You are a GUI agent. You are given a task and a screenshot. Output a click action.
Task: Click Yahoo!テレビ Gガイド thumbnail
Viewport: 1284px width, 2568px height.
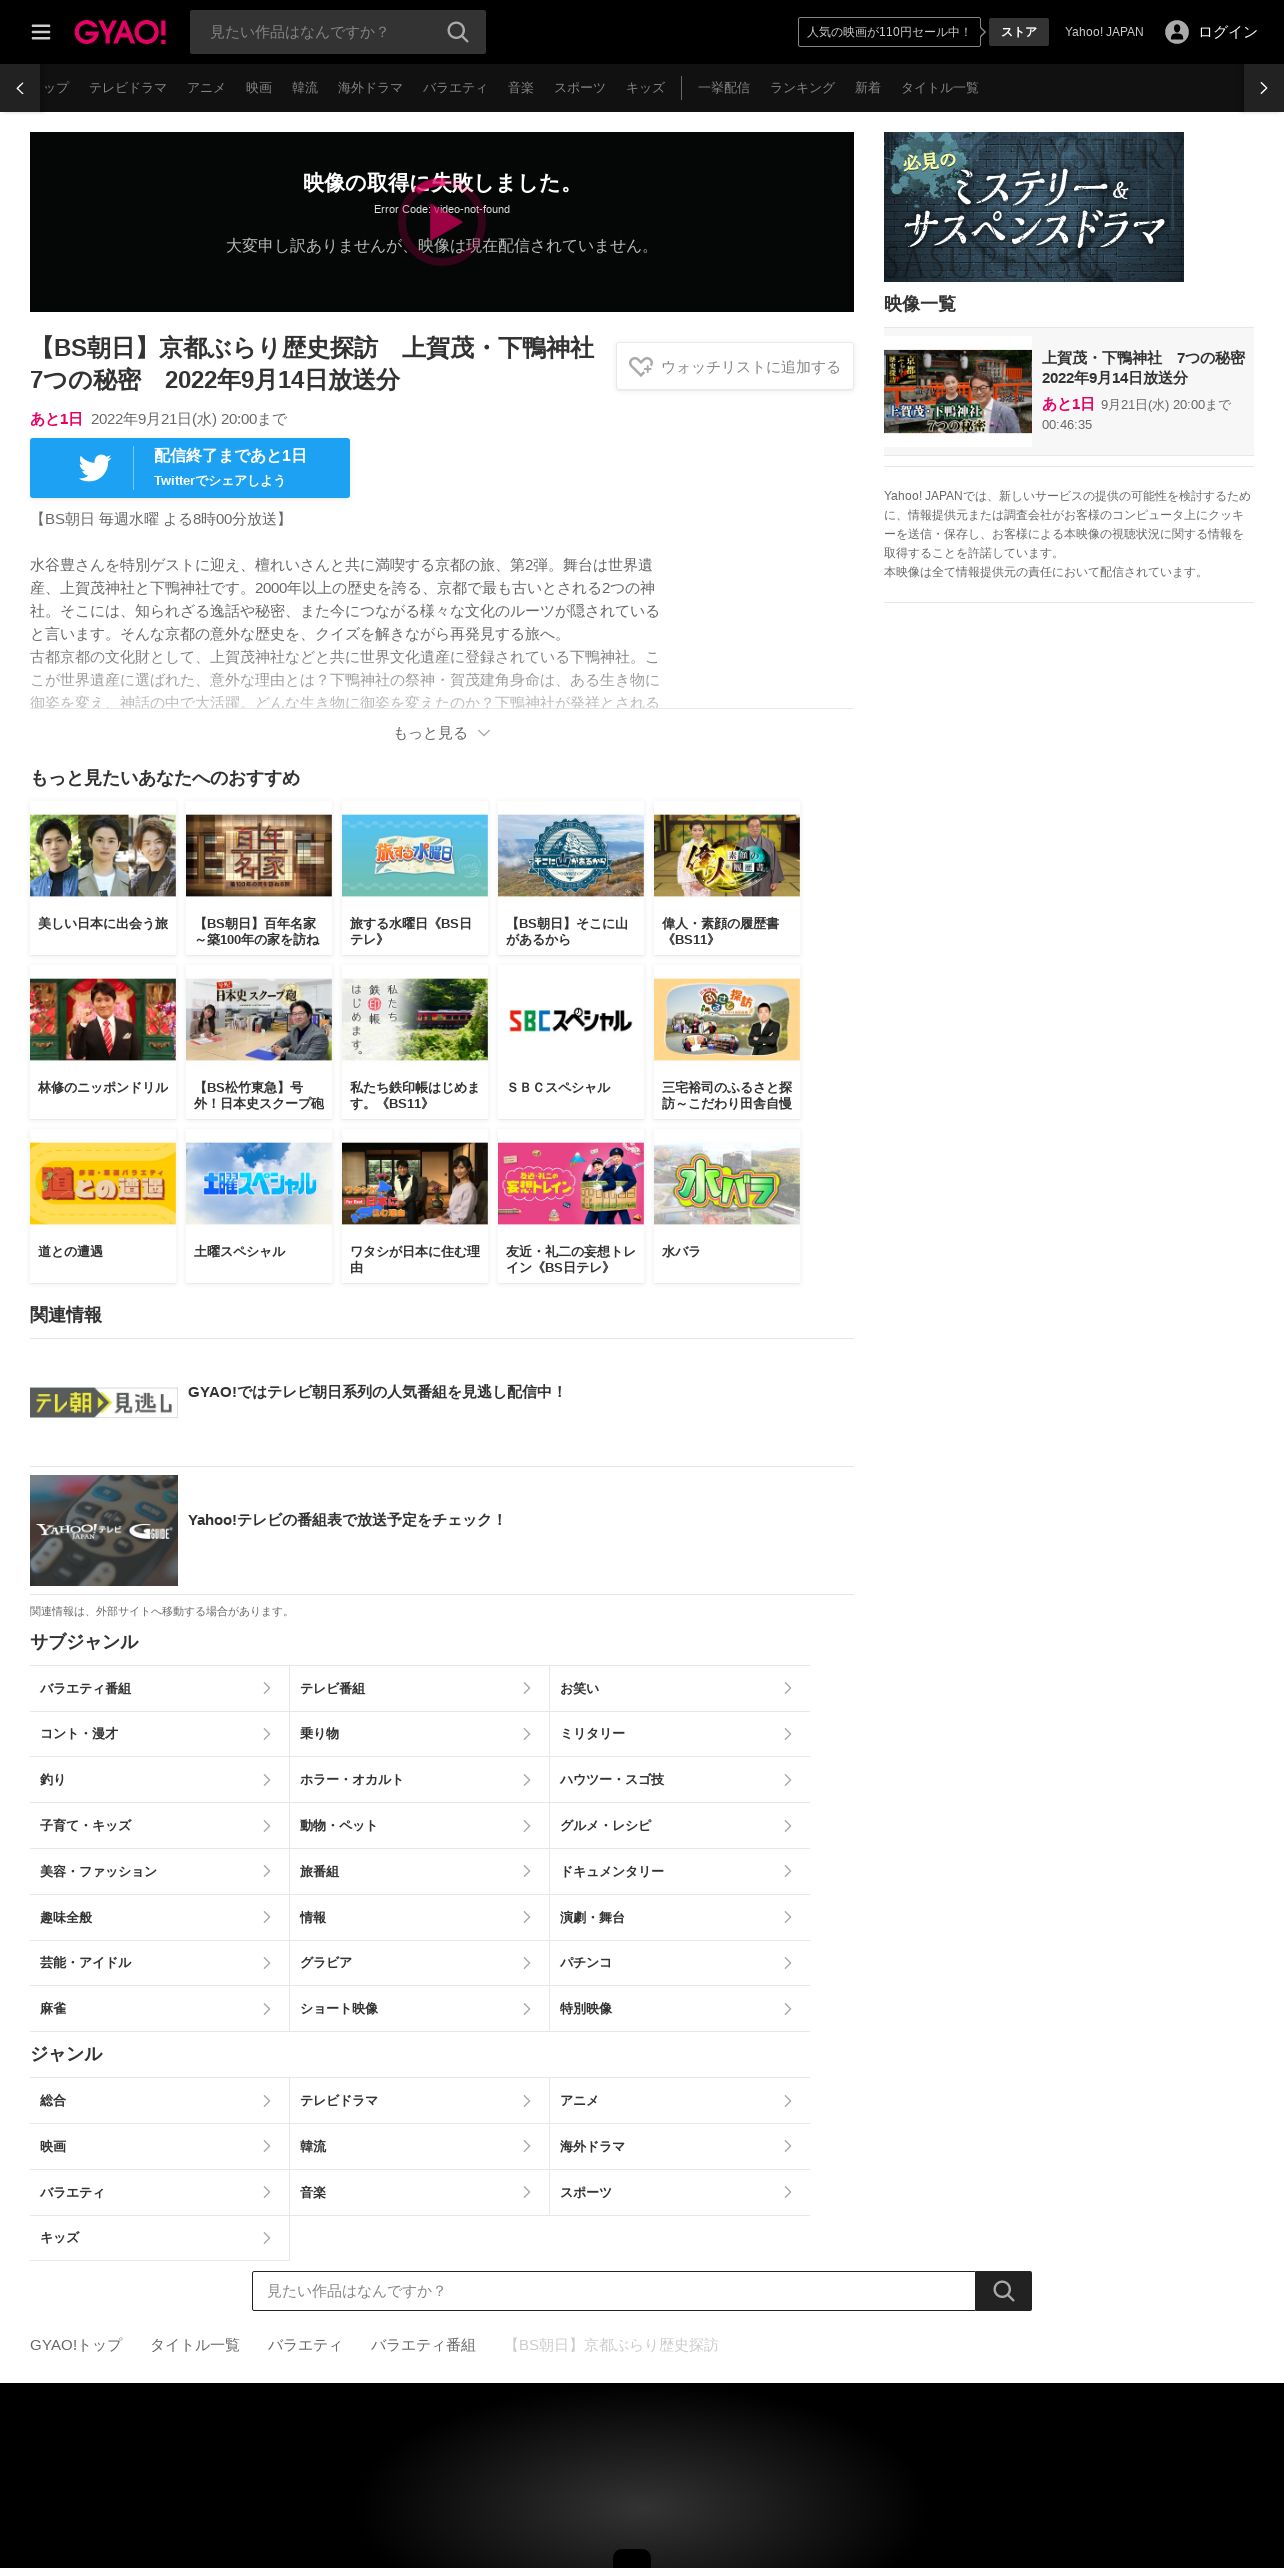click(104, 1530)
